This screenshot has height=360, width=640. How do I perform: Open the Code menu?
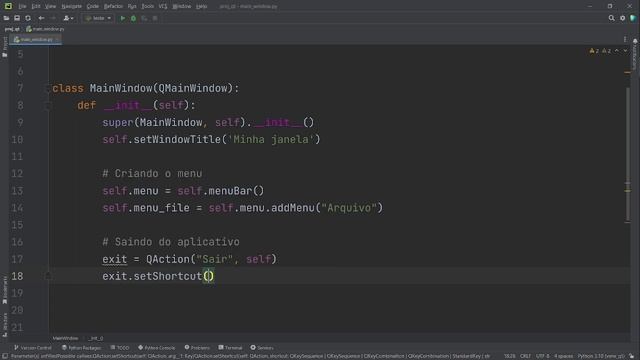(x=93, y=7)
